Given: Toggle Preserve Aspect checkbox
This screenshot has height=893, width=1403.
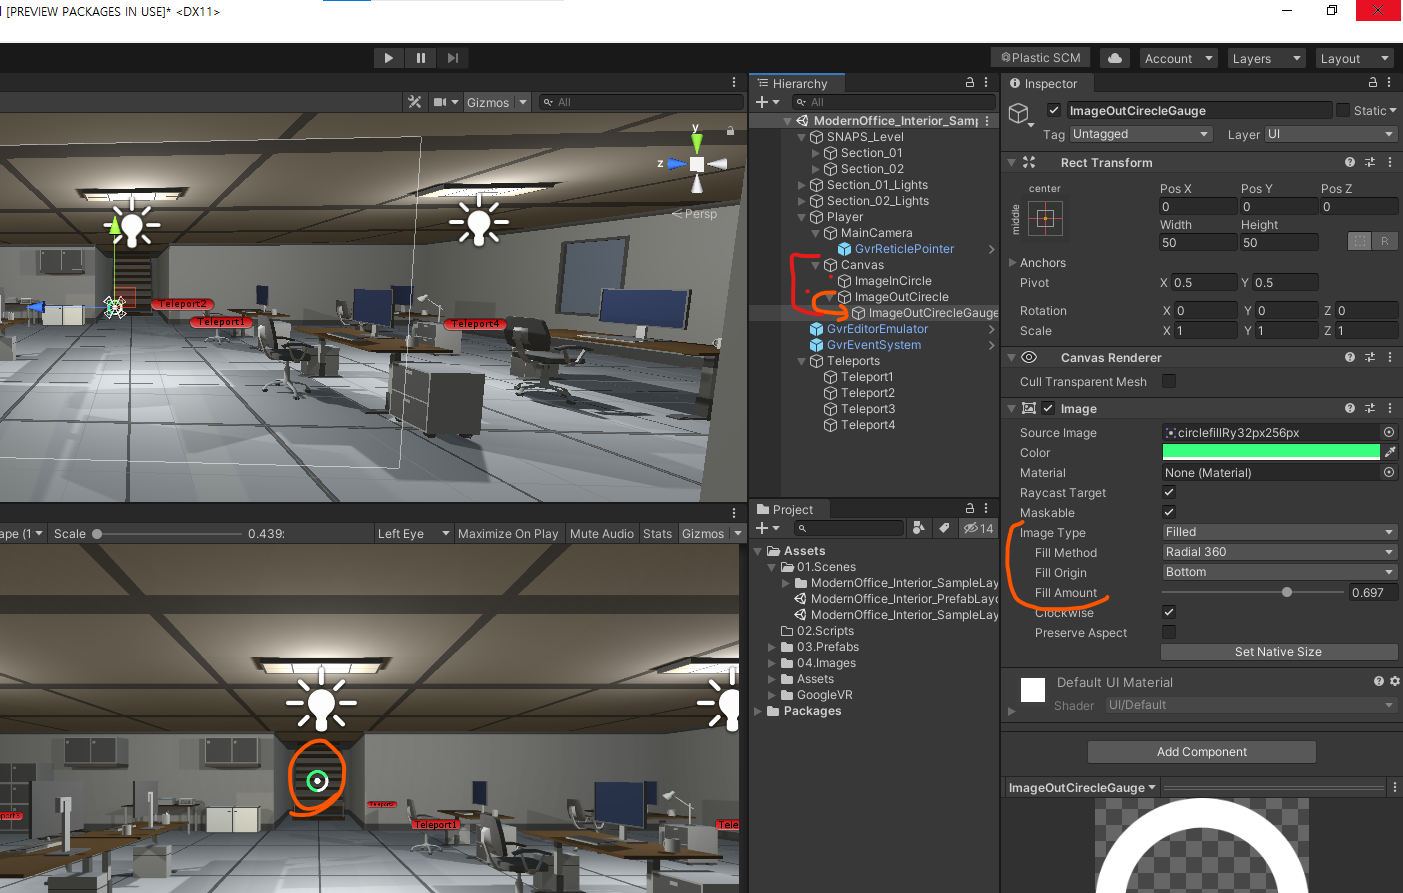Looking at the screenshot, I should (x=1169, y=632).
